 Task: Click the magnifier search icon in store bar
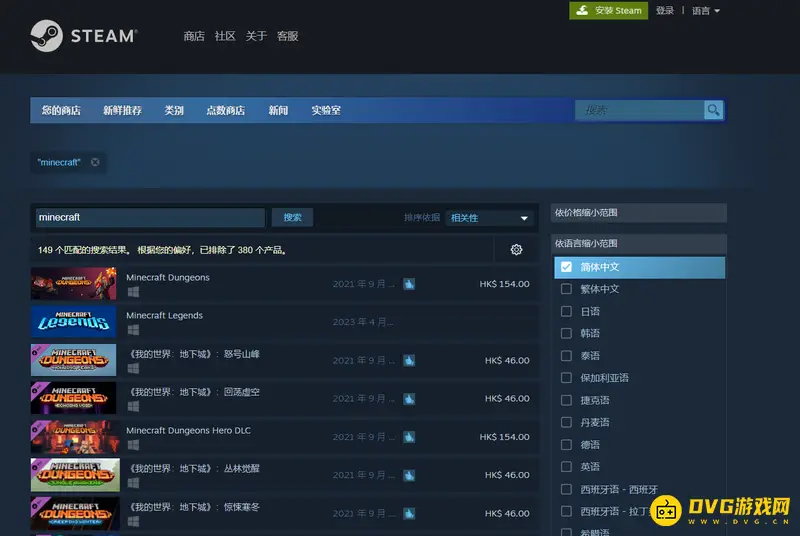[713, 110]
